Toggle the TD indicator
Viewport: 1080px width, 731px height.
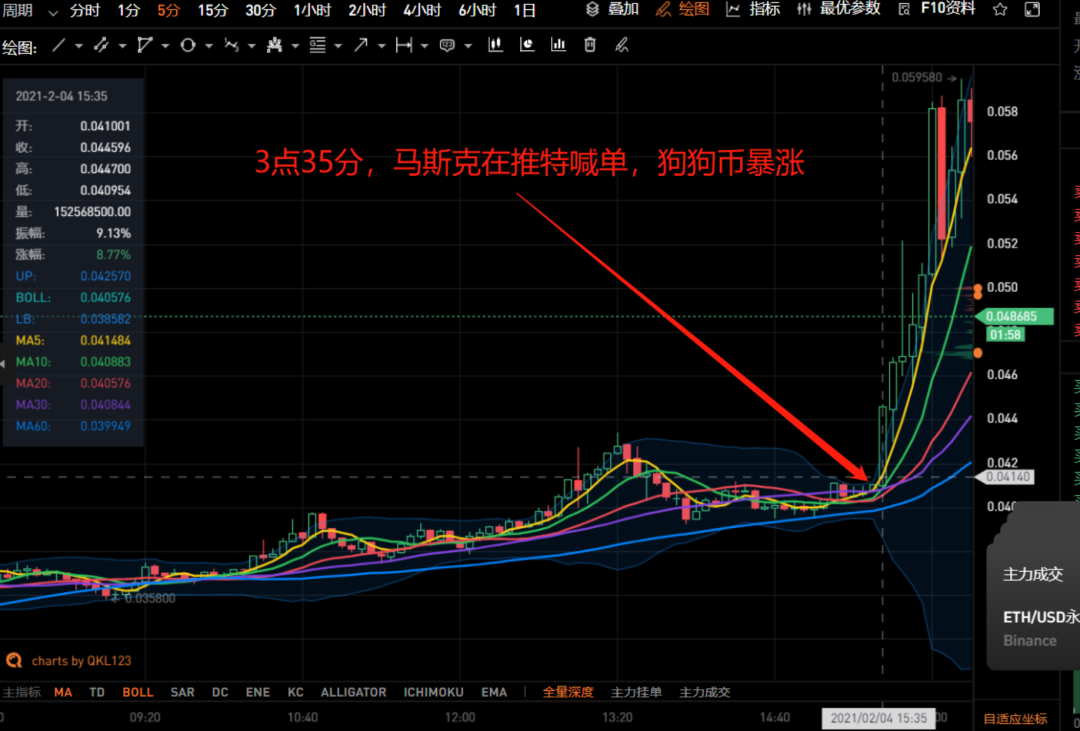point(97,692)
